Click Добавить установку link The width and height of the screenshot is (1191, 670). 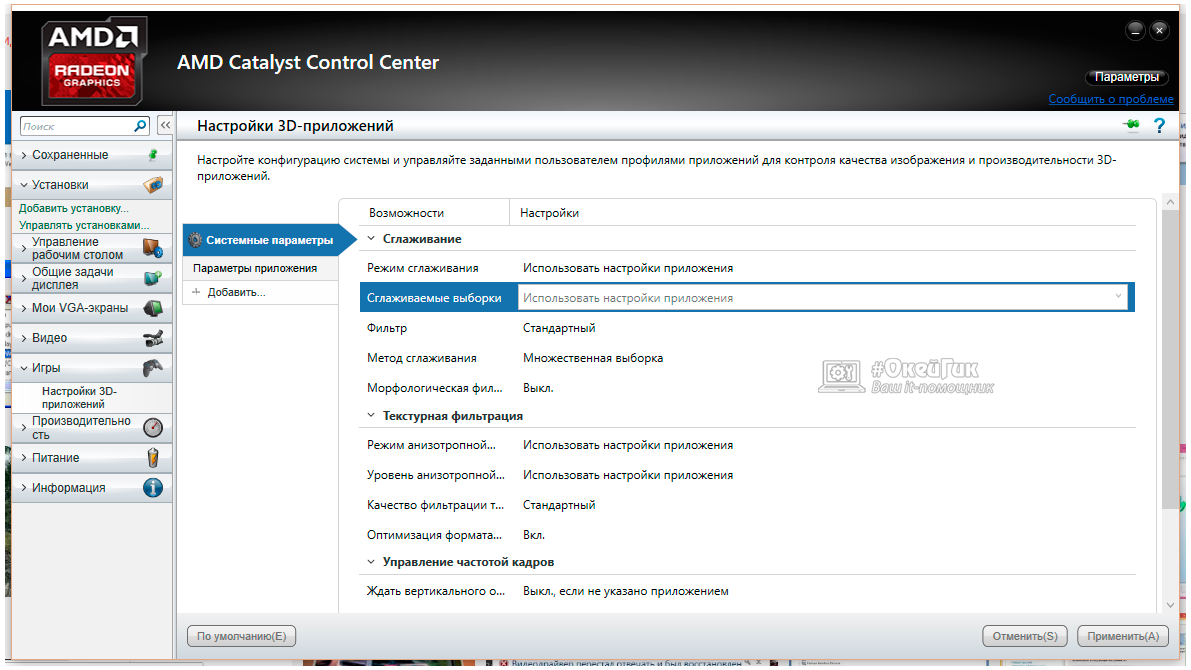74,208
